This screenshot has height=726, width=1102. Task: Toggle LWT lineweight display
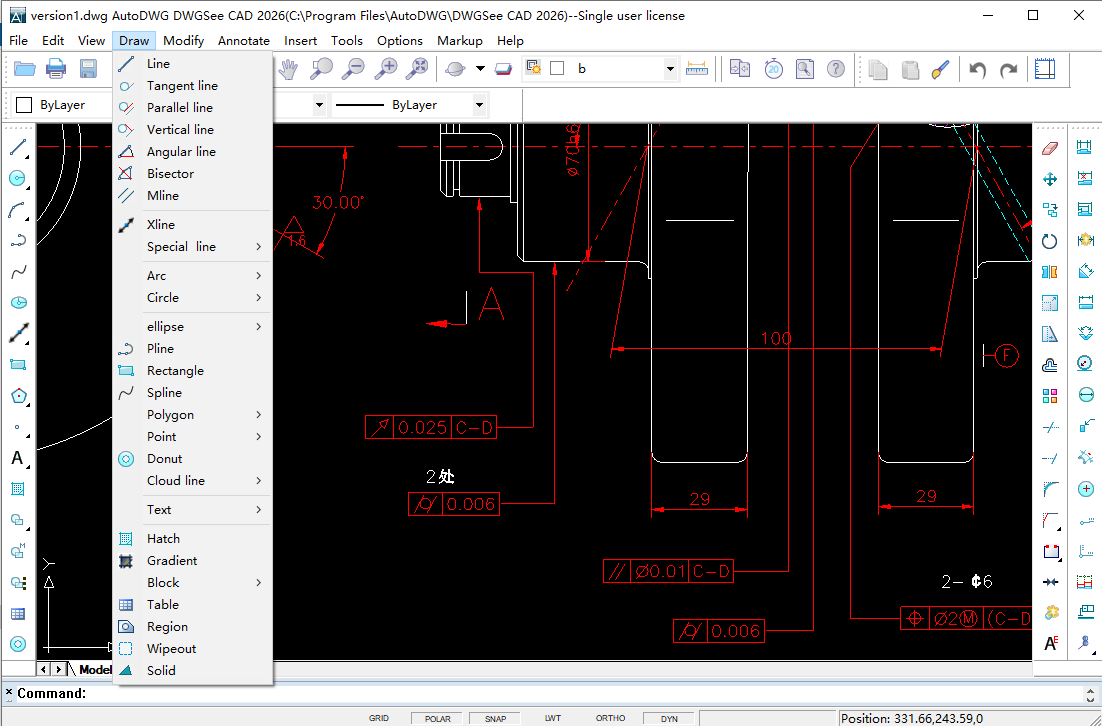553,718
